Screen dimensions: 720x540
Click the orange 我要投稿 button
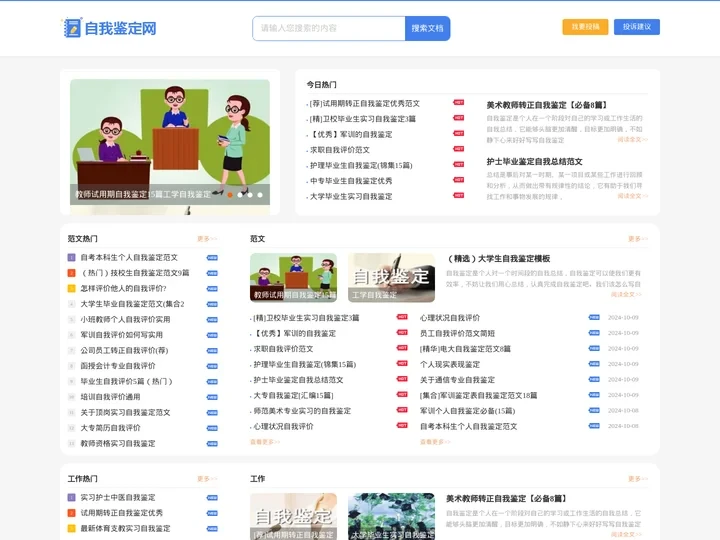coord(585,27)
